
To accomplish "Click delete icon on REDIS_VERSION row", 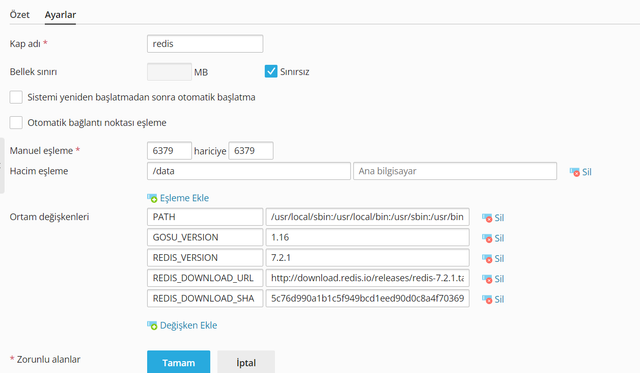I will [x=487, y=259].
